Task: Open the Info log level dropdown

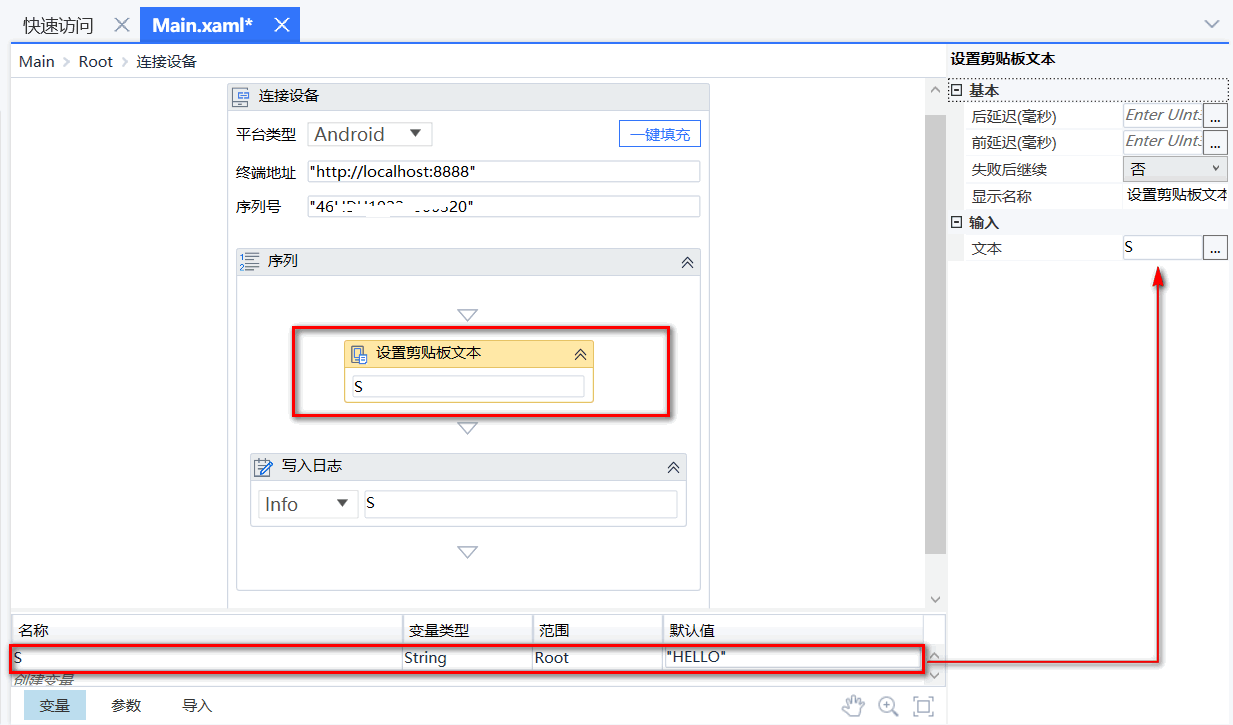Action: point(307,504)
